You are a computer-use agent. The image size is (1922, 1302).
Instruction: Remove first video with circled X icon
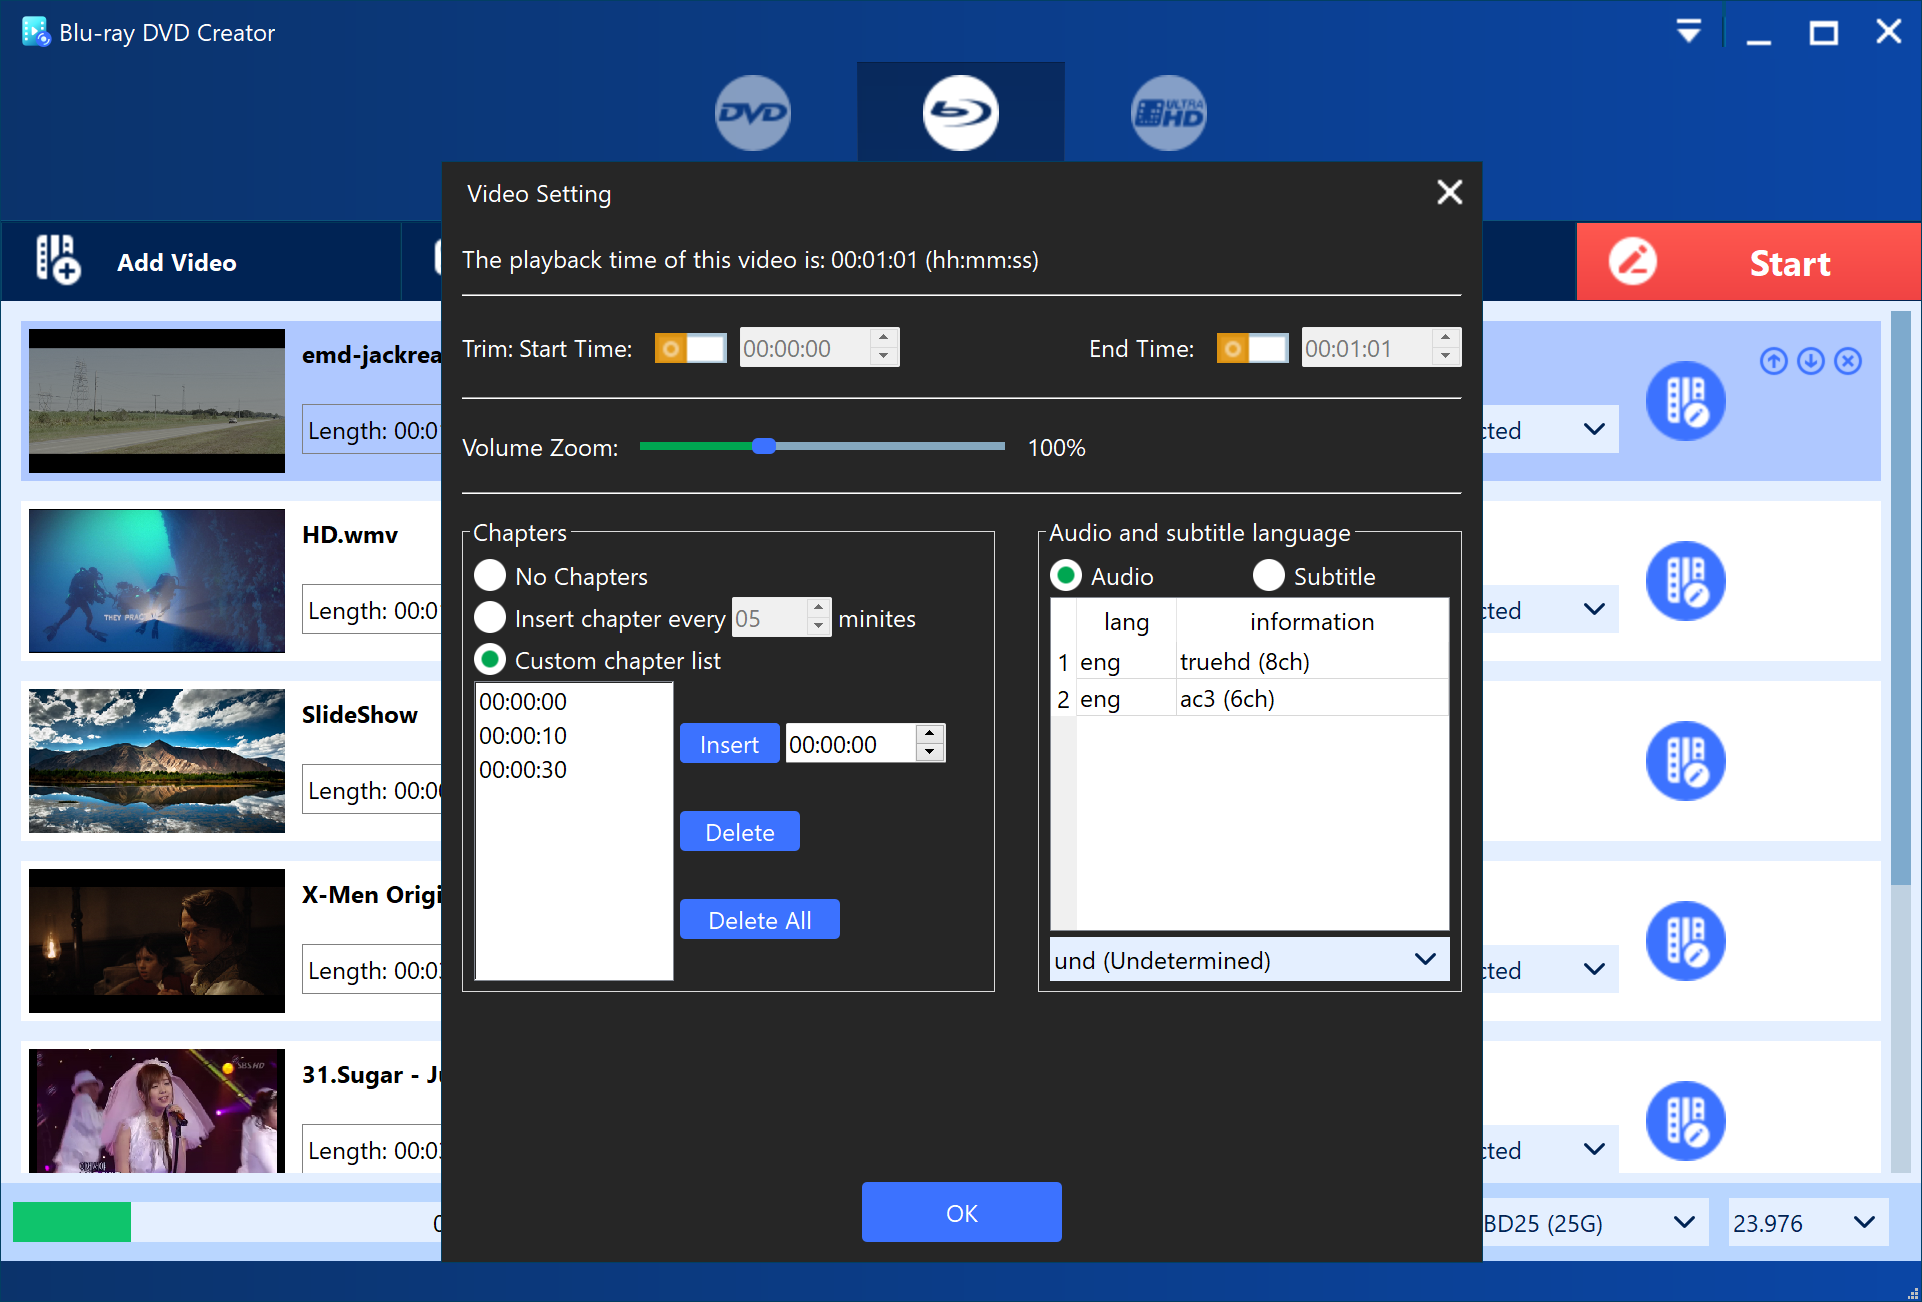(1848, 361)
